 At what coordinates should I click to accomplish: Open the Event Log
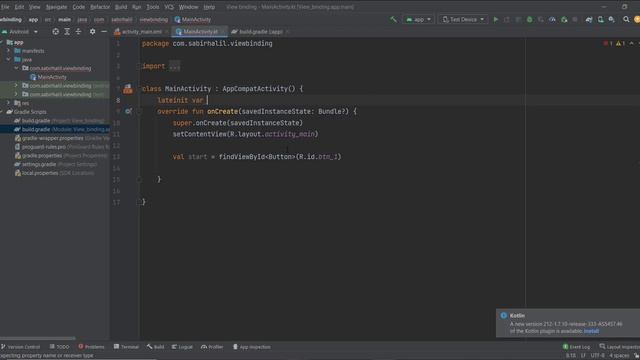pos(576,347)
